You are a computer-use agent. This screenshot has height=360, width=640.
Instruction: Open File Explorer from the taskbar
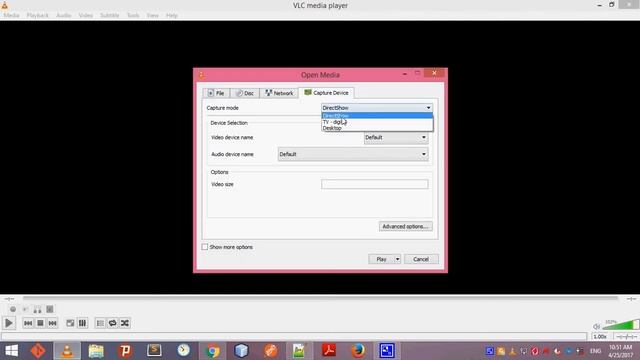coord(96,351)
